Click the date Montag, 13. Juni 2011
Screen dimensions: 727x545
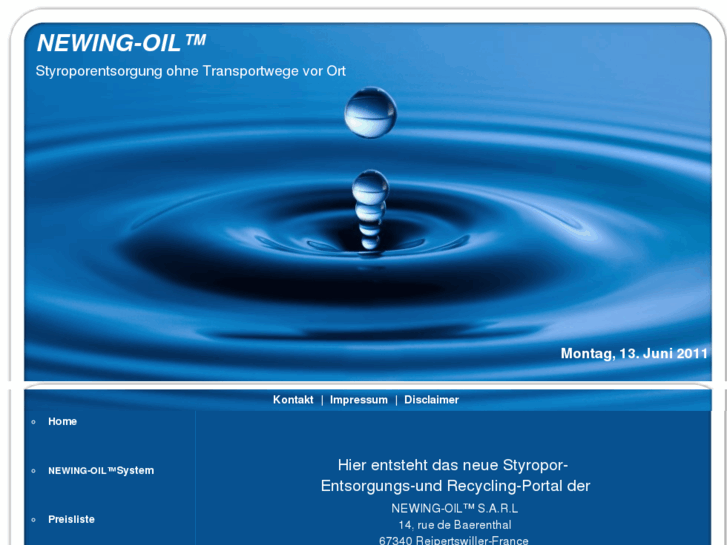[634, 353]
